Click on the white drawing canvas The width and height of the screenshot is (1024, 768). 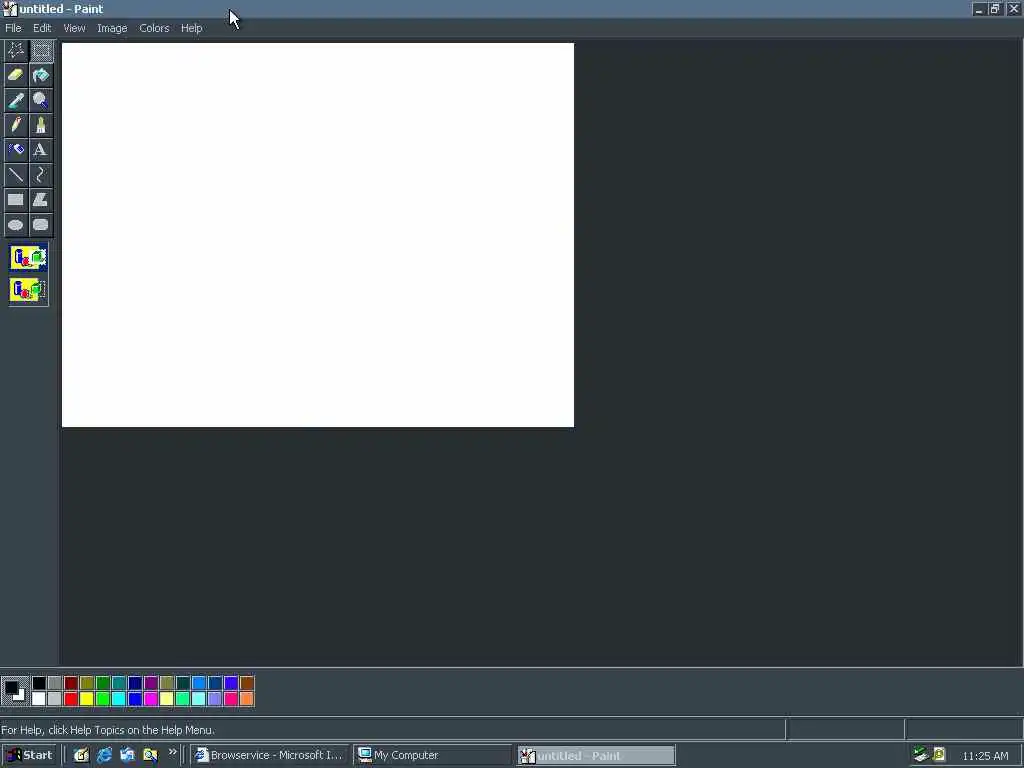[318, 235]
